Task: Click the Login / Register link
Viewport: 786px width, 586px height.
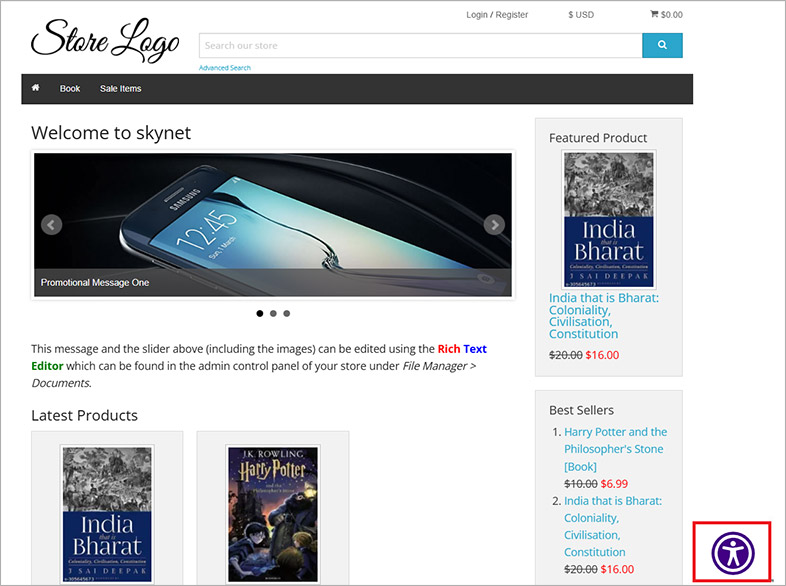Action: tap(497, 15)
